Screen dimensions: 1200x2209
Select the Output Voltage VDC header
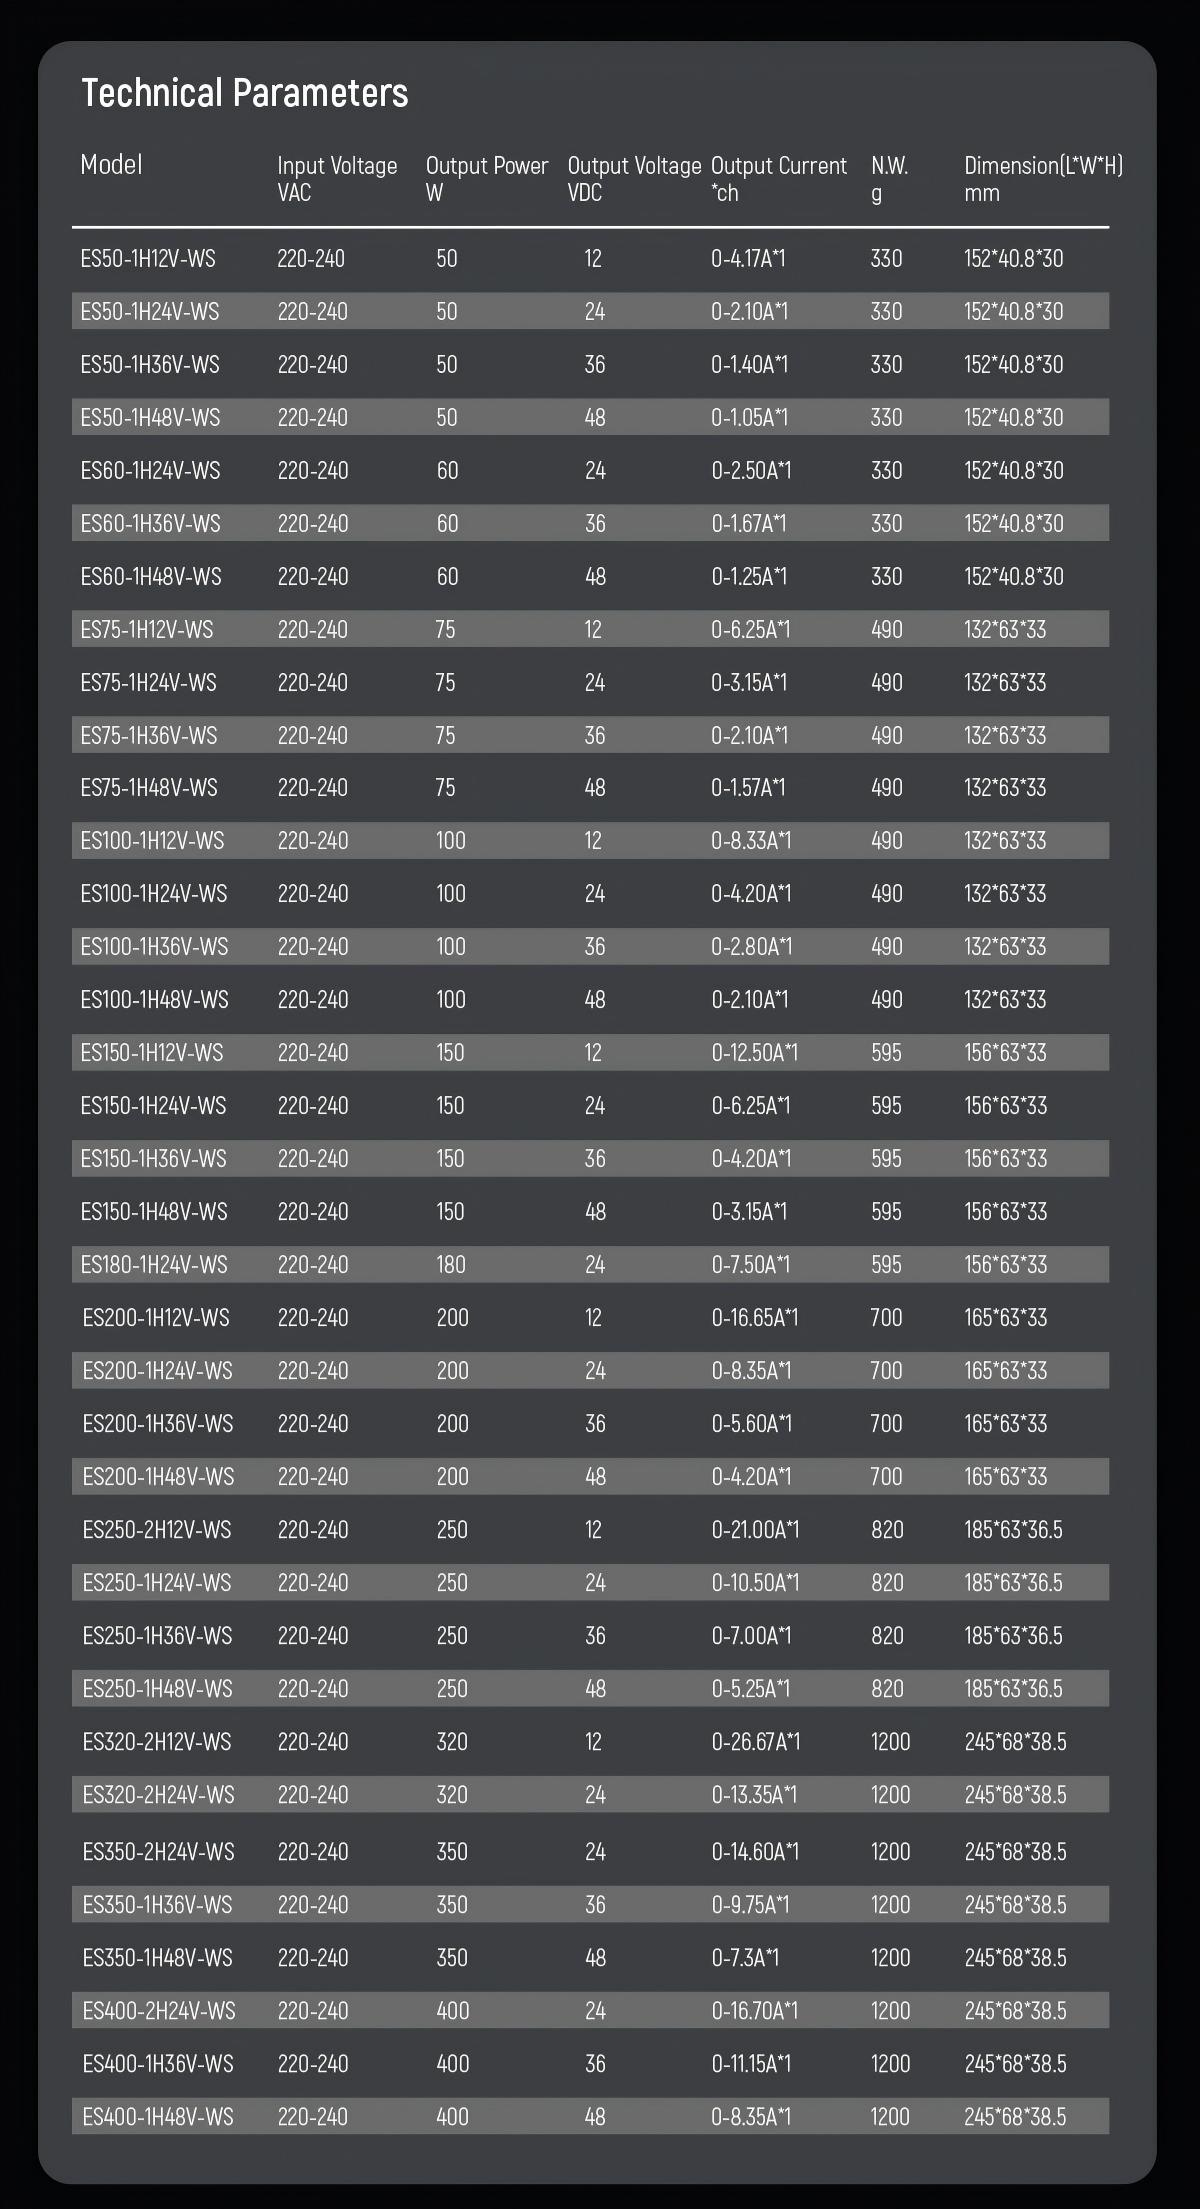tap(634, 179)
